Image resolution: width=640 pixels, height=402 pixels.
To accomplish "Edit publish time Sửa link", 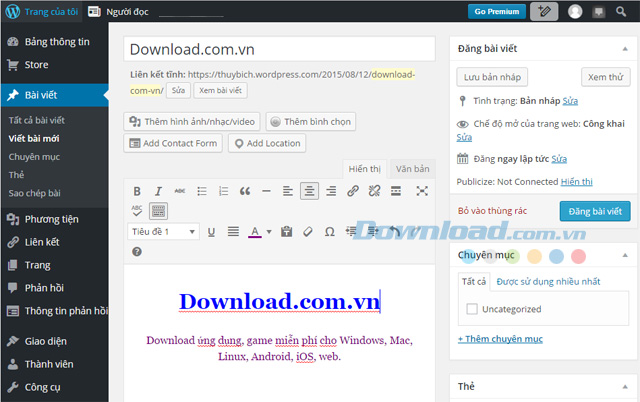I will (x=559, y=159).
